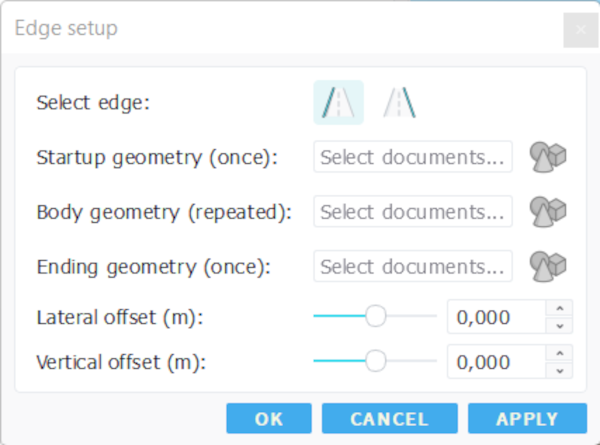Click the Vertical offset value field

[x=496, y=362]
